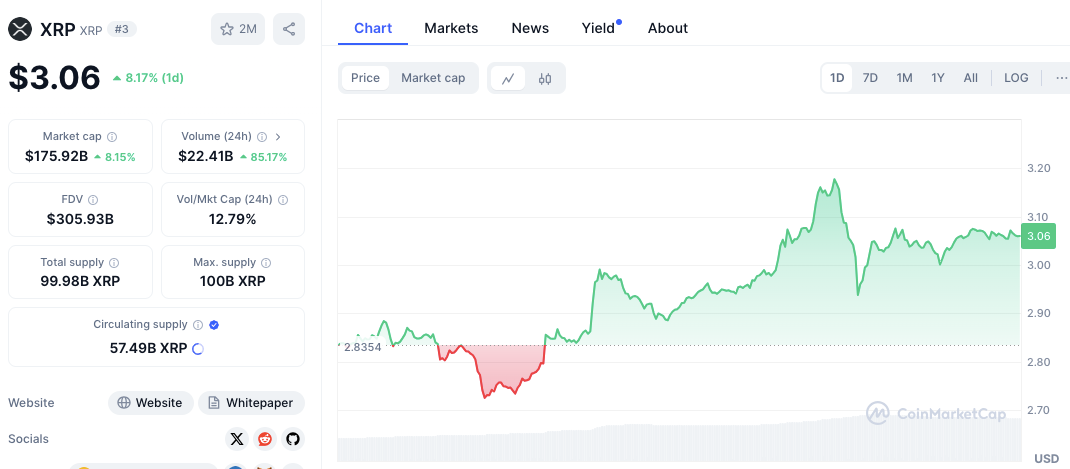The height and width of the screenshot is (469, 1070).
Task: Add XRP to watchlist with star button
Action: pyautogui.click(x=238, y=29)
